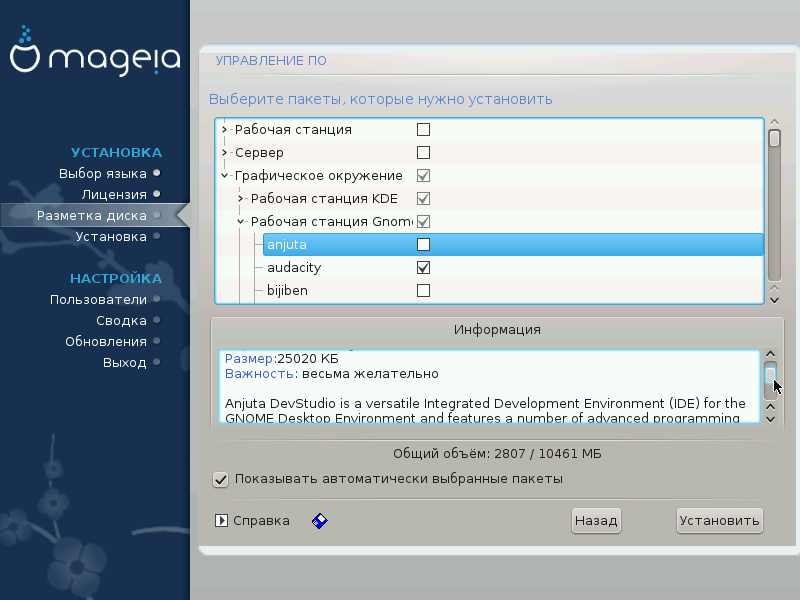Screen dimensions: 800x600
Task: Click package list scrollbar thumb
Action: pyautogui.click(x=774, y=138)
